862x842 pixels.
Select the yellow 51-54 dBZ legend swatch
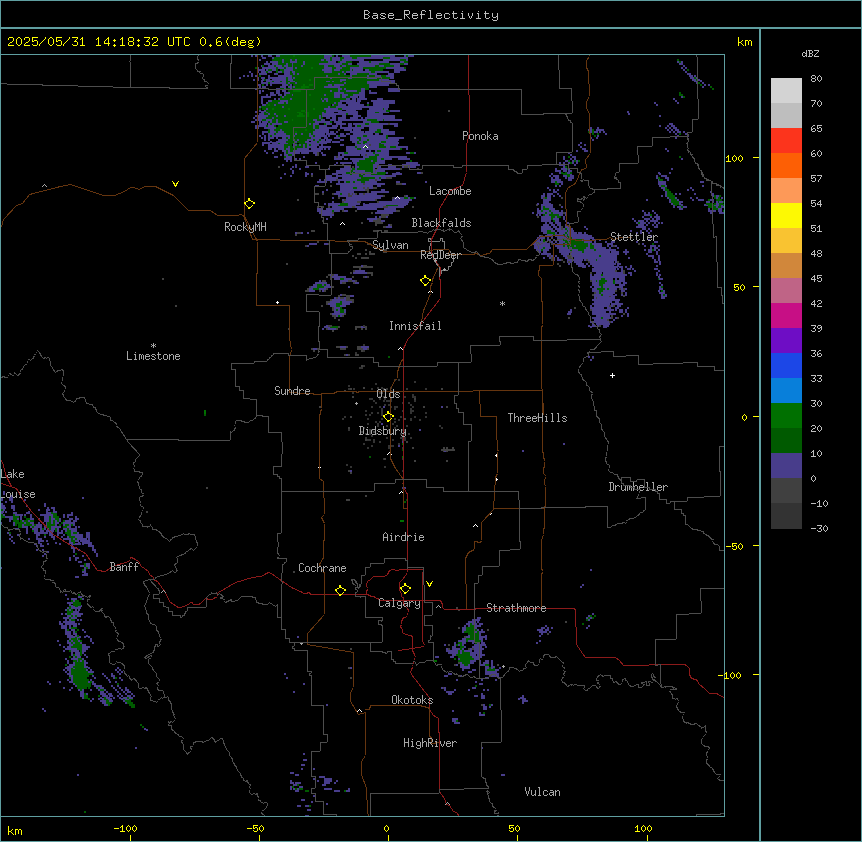(786, 215)
